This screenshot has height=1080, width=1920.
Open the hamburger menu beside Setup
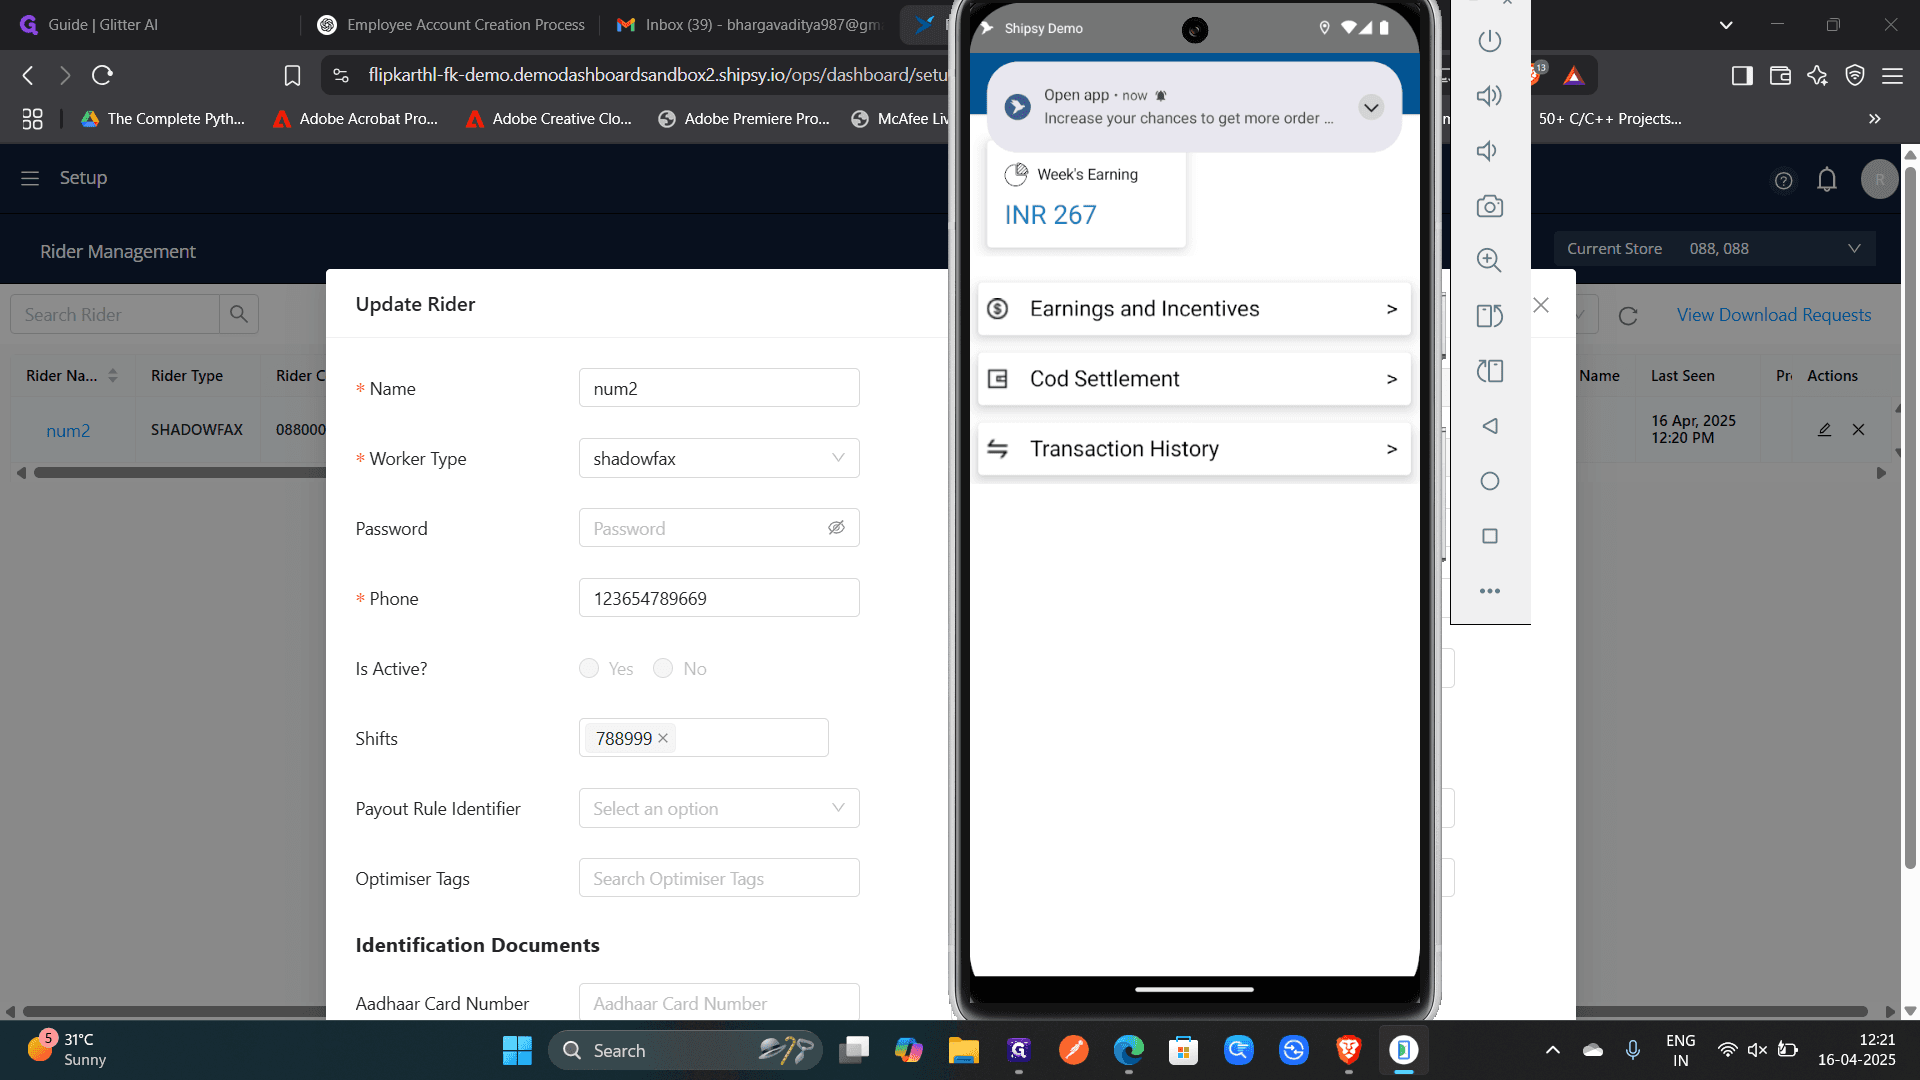[30, 178]
